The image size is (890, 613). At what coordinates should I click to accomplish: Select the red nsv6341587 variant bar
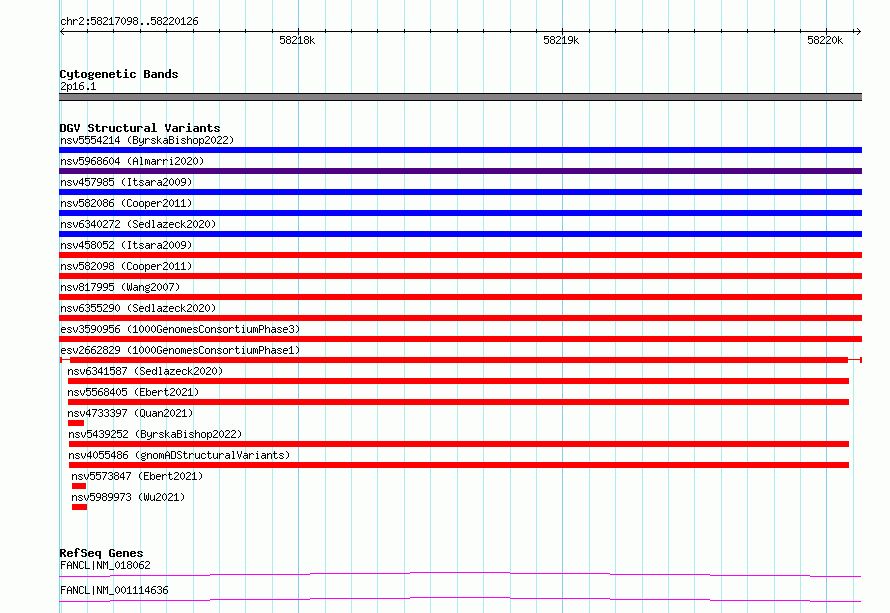pos(458,381)
